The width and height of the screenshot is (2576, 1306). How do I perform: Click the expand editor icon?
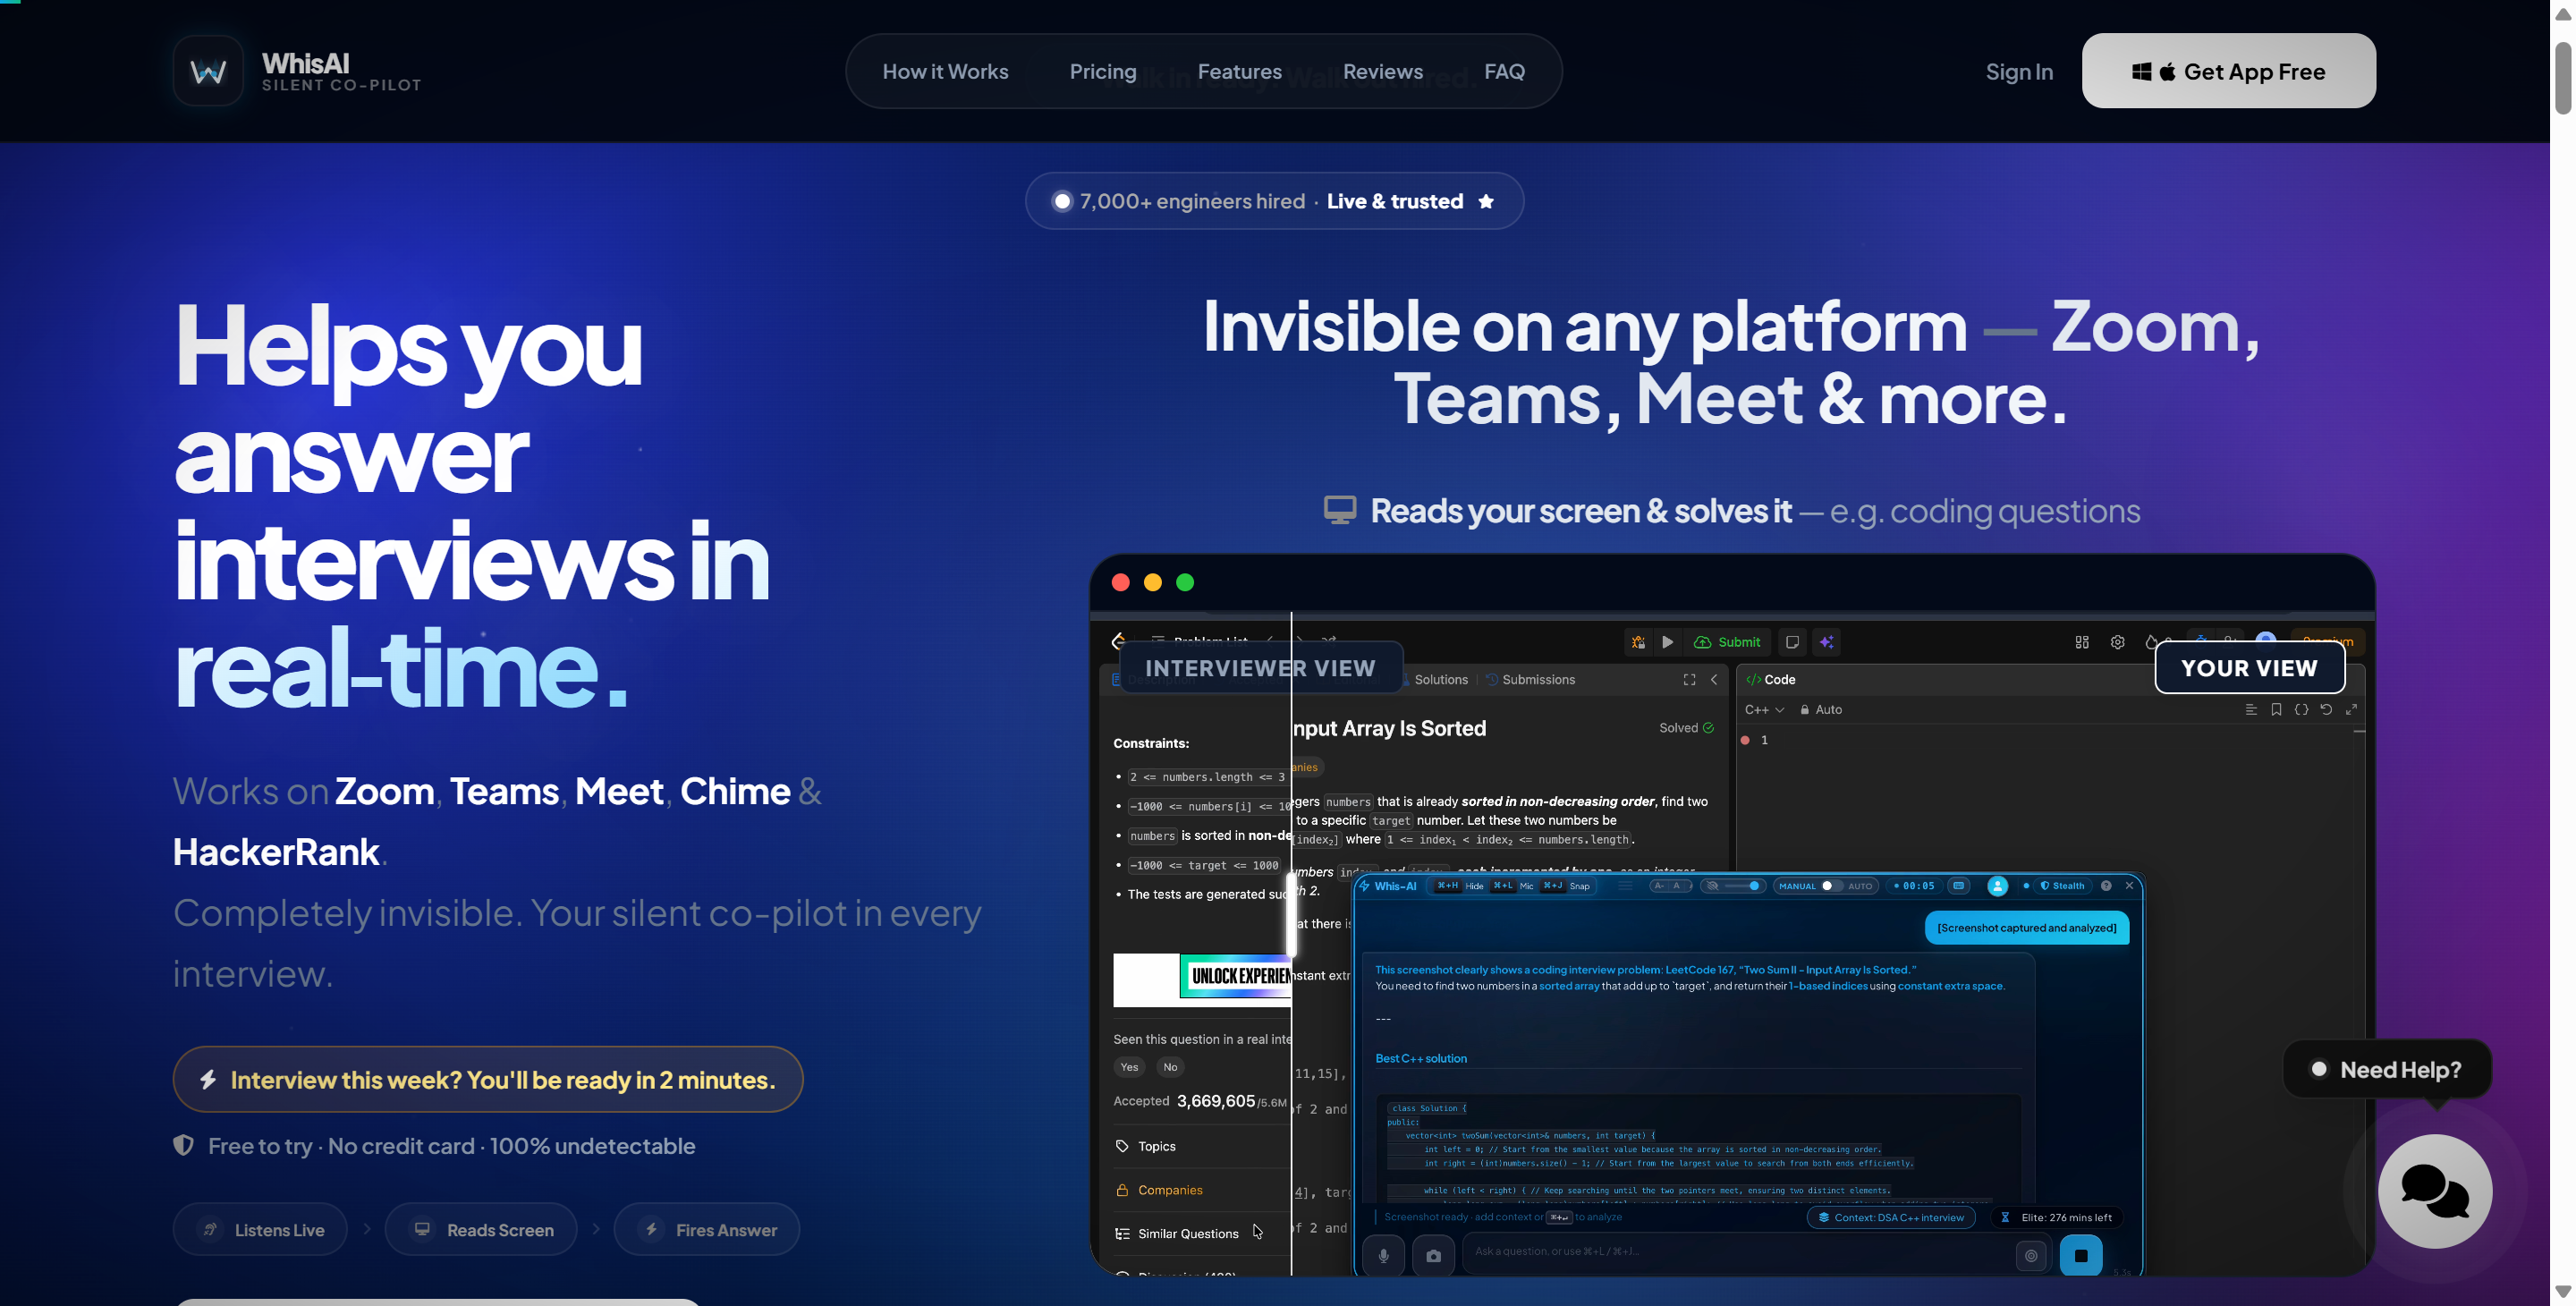point(2351,709)
